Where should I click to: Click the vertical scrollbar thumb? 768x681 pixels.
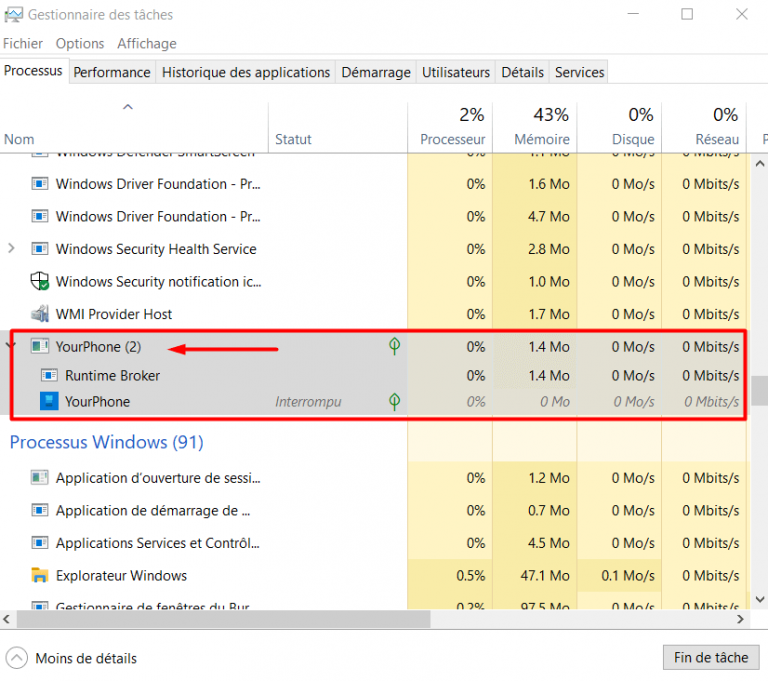760,390
